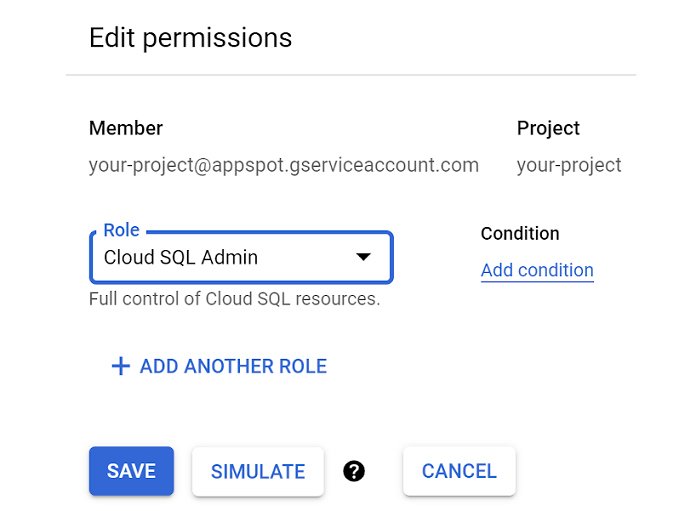Click the Edit permissions heading
This screenshot has width=696, height=511.
pyautogui.click(x=191, y=38)
